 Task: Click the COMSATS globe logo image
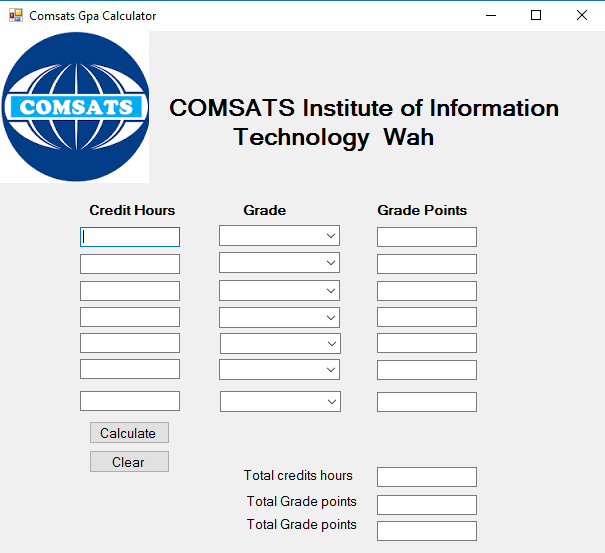(75, 107)
